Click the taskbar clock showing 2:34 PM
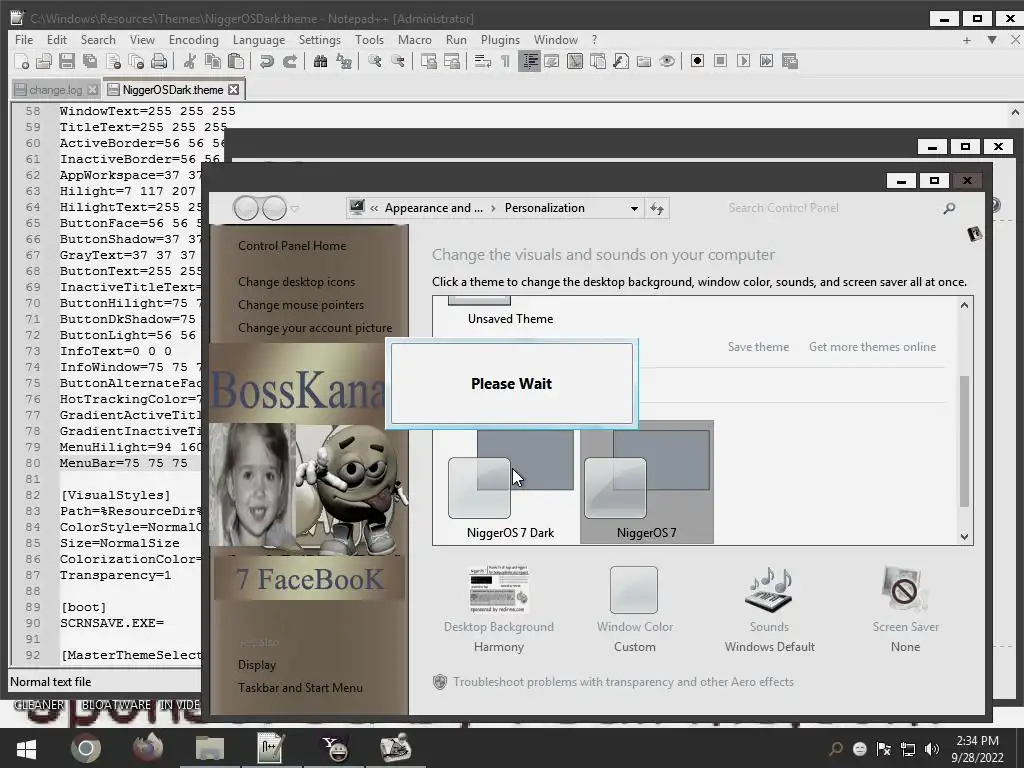 point(977,749)
